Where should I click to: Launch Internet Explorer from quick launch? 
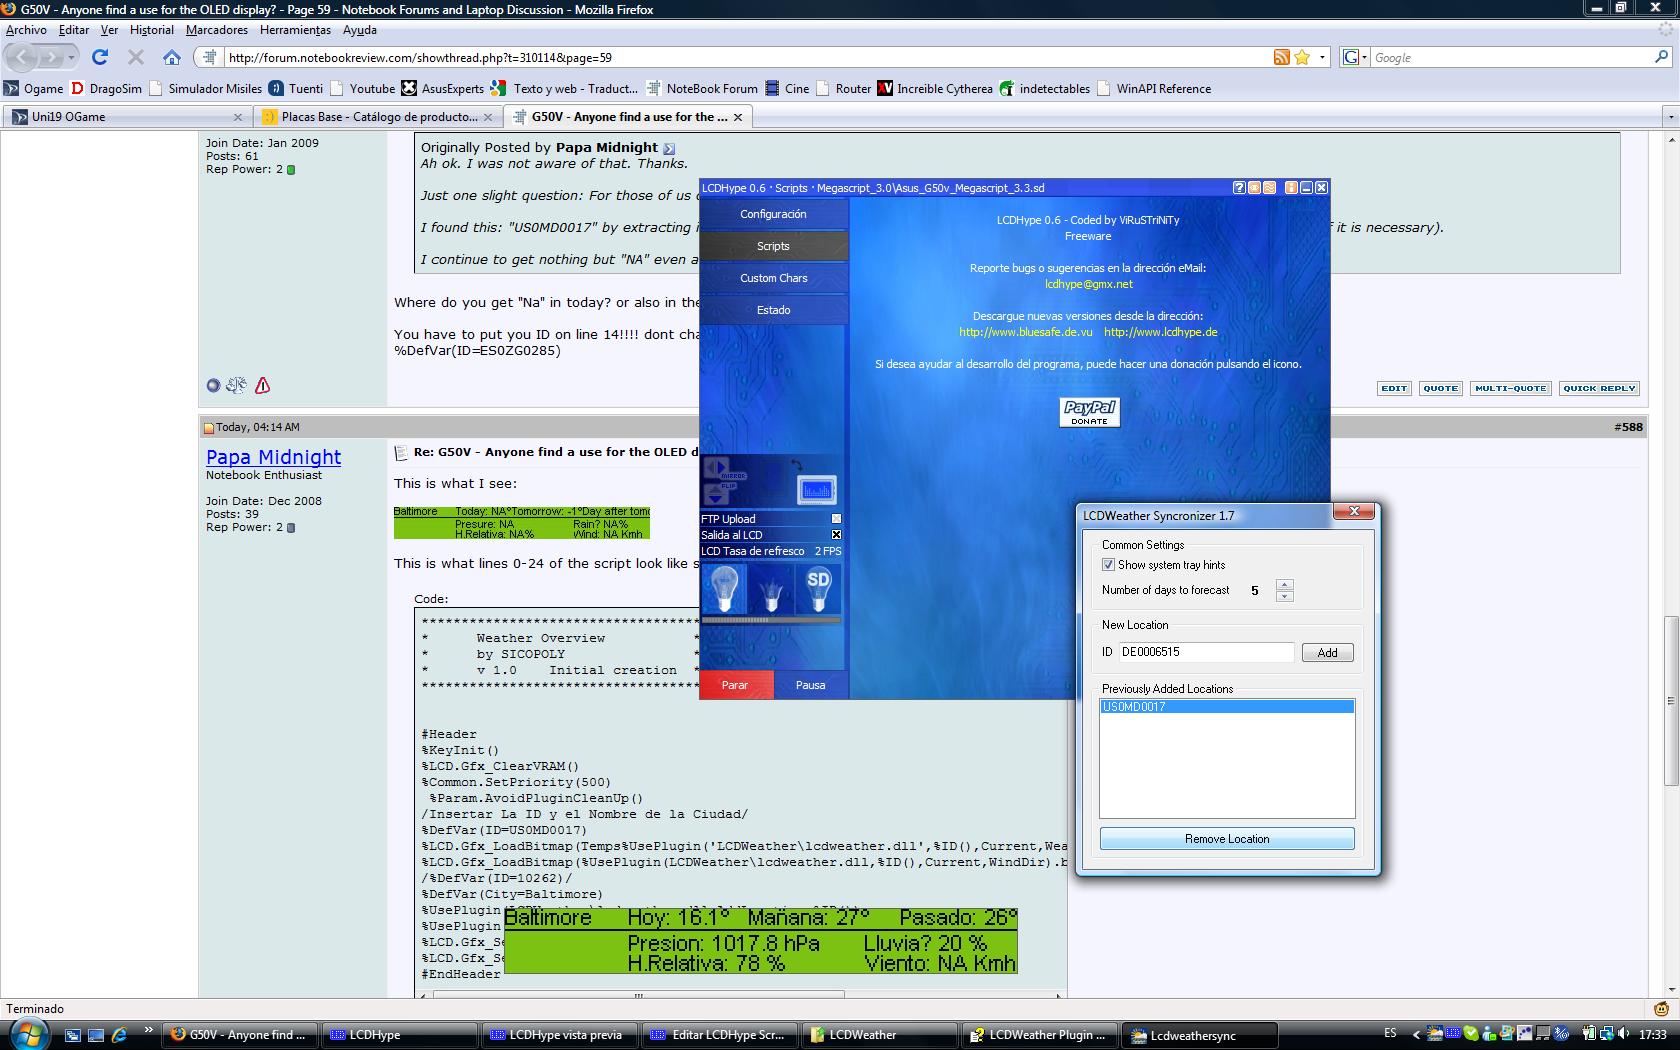click(119, 1035)
